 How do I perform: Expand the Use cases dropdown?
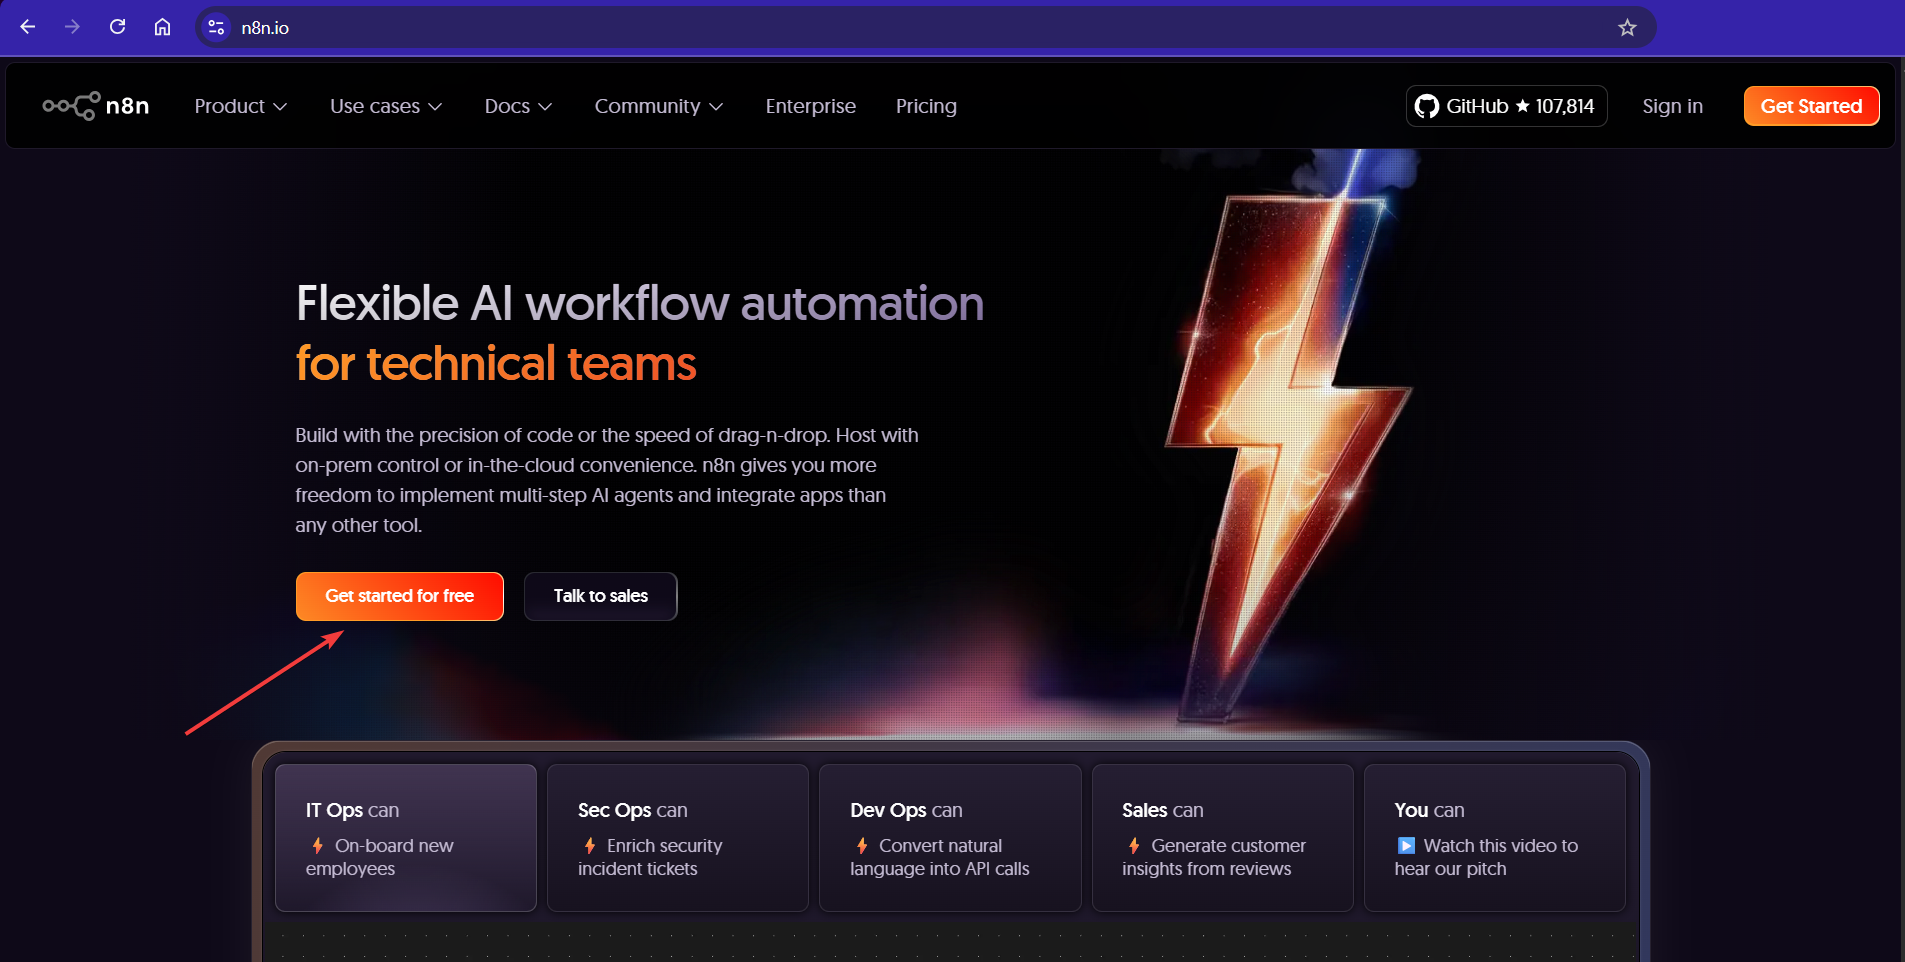[x=386, y=106]
